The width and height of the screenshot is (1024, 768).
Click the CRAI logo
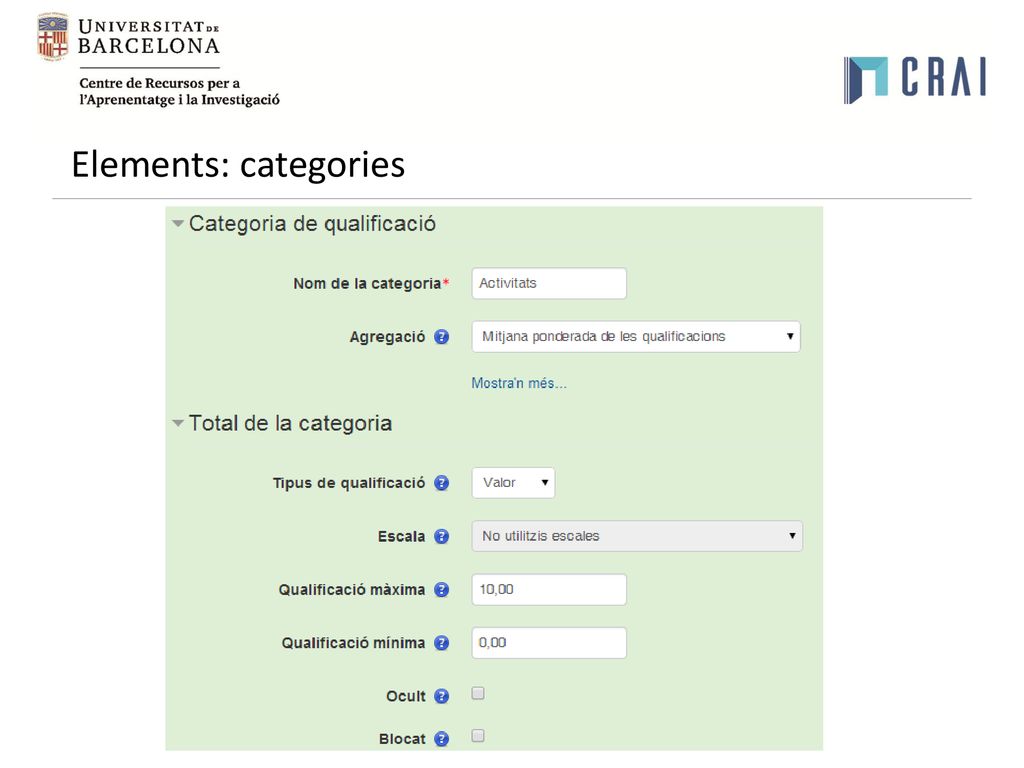914,80
